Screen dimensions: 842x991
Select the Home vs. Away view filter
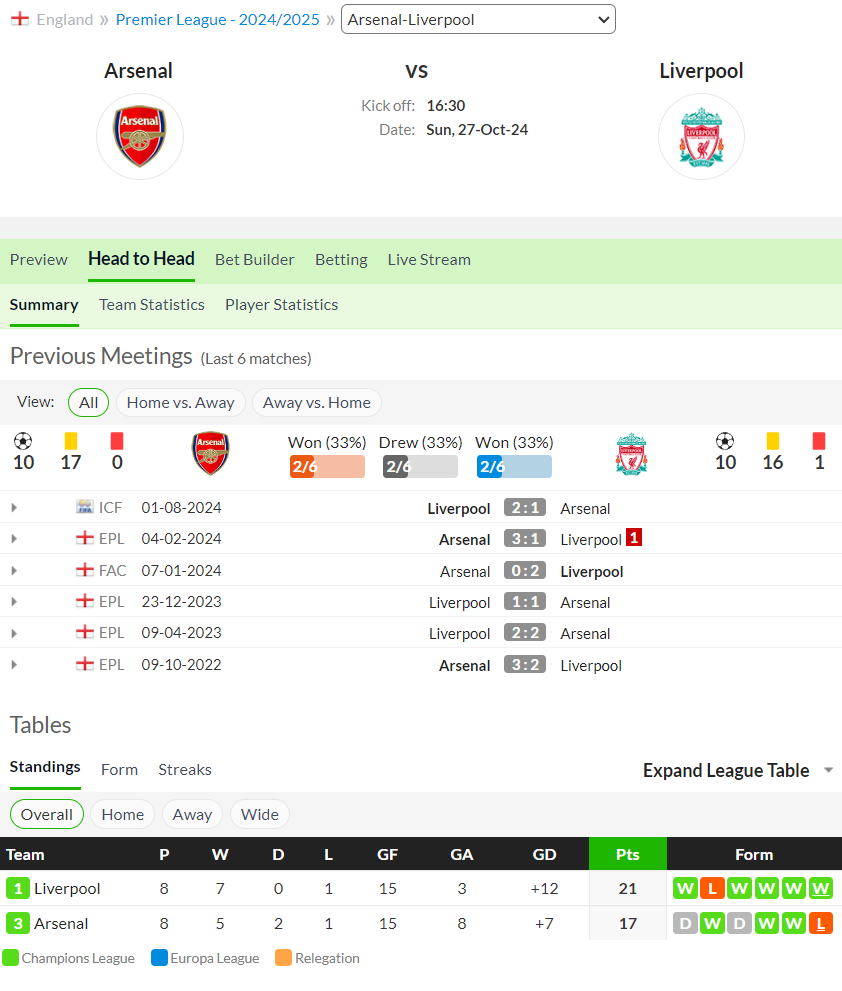tap(181, 403)
